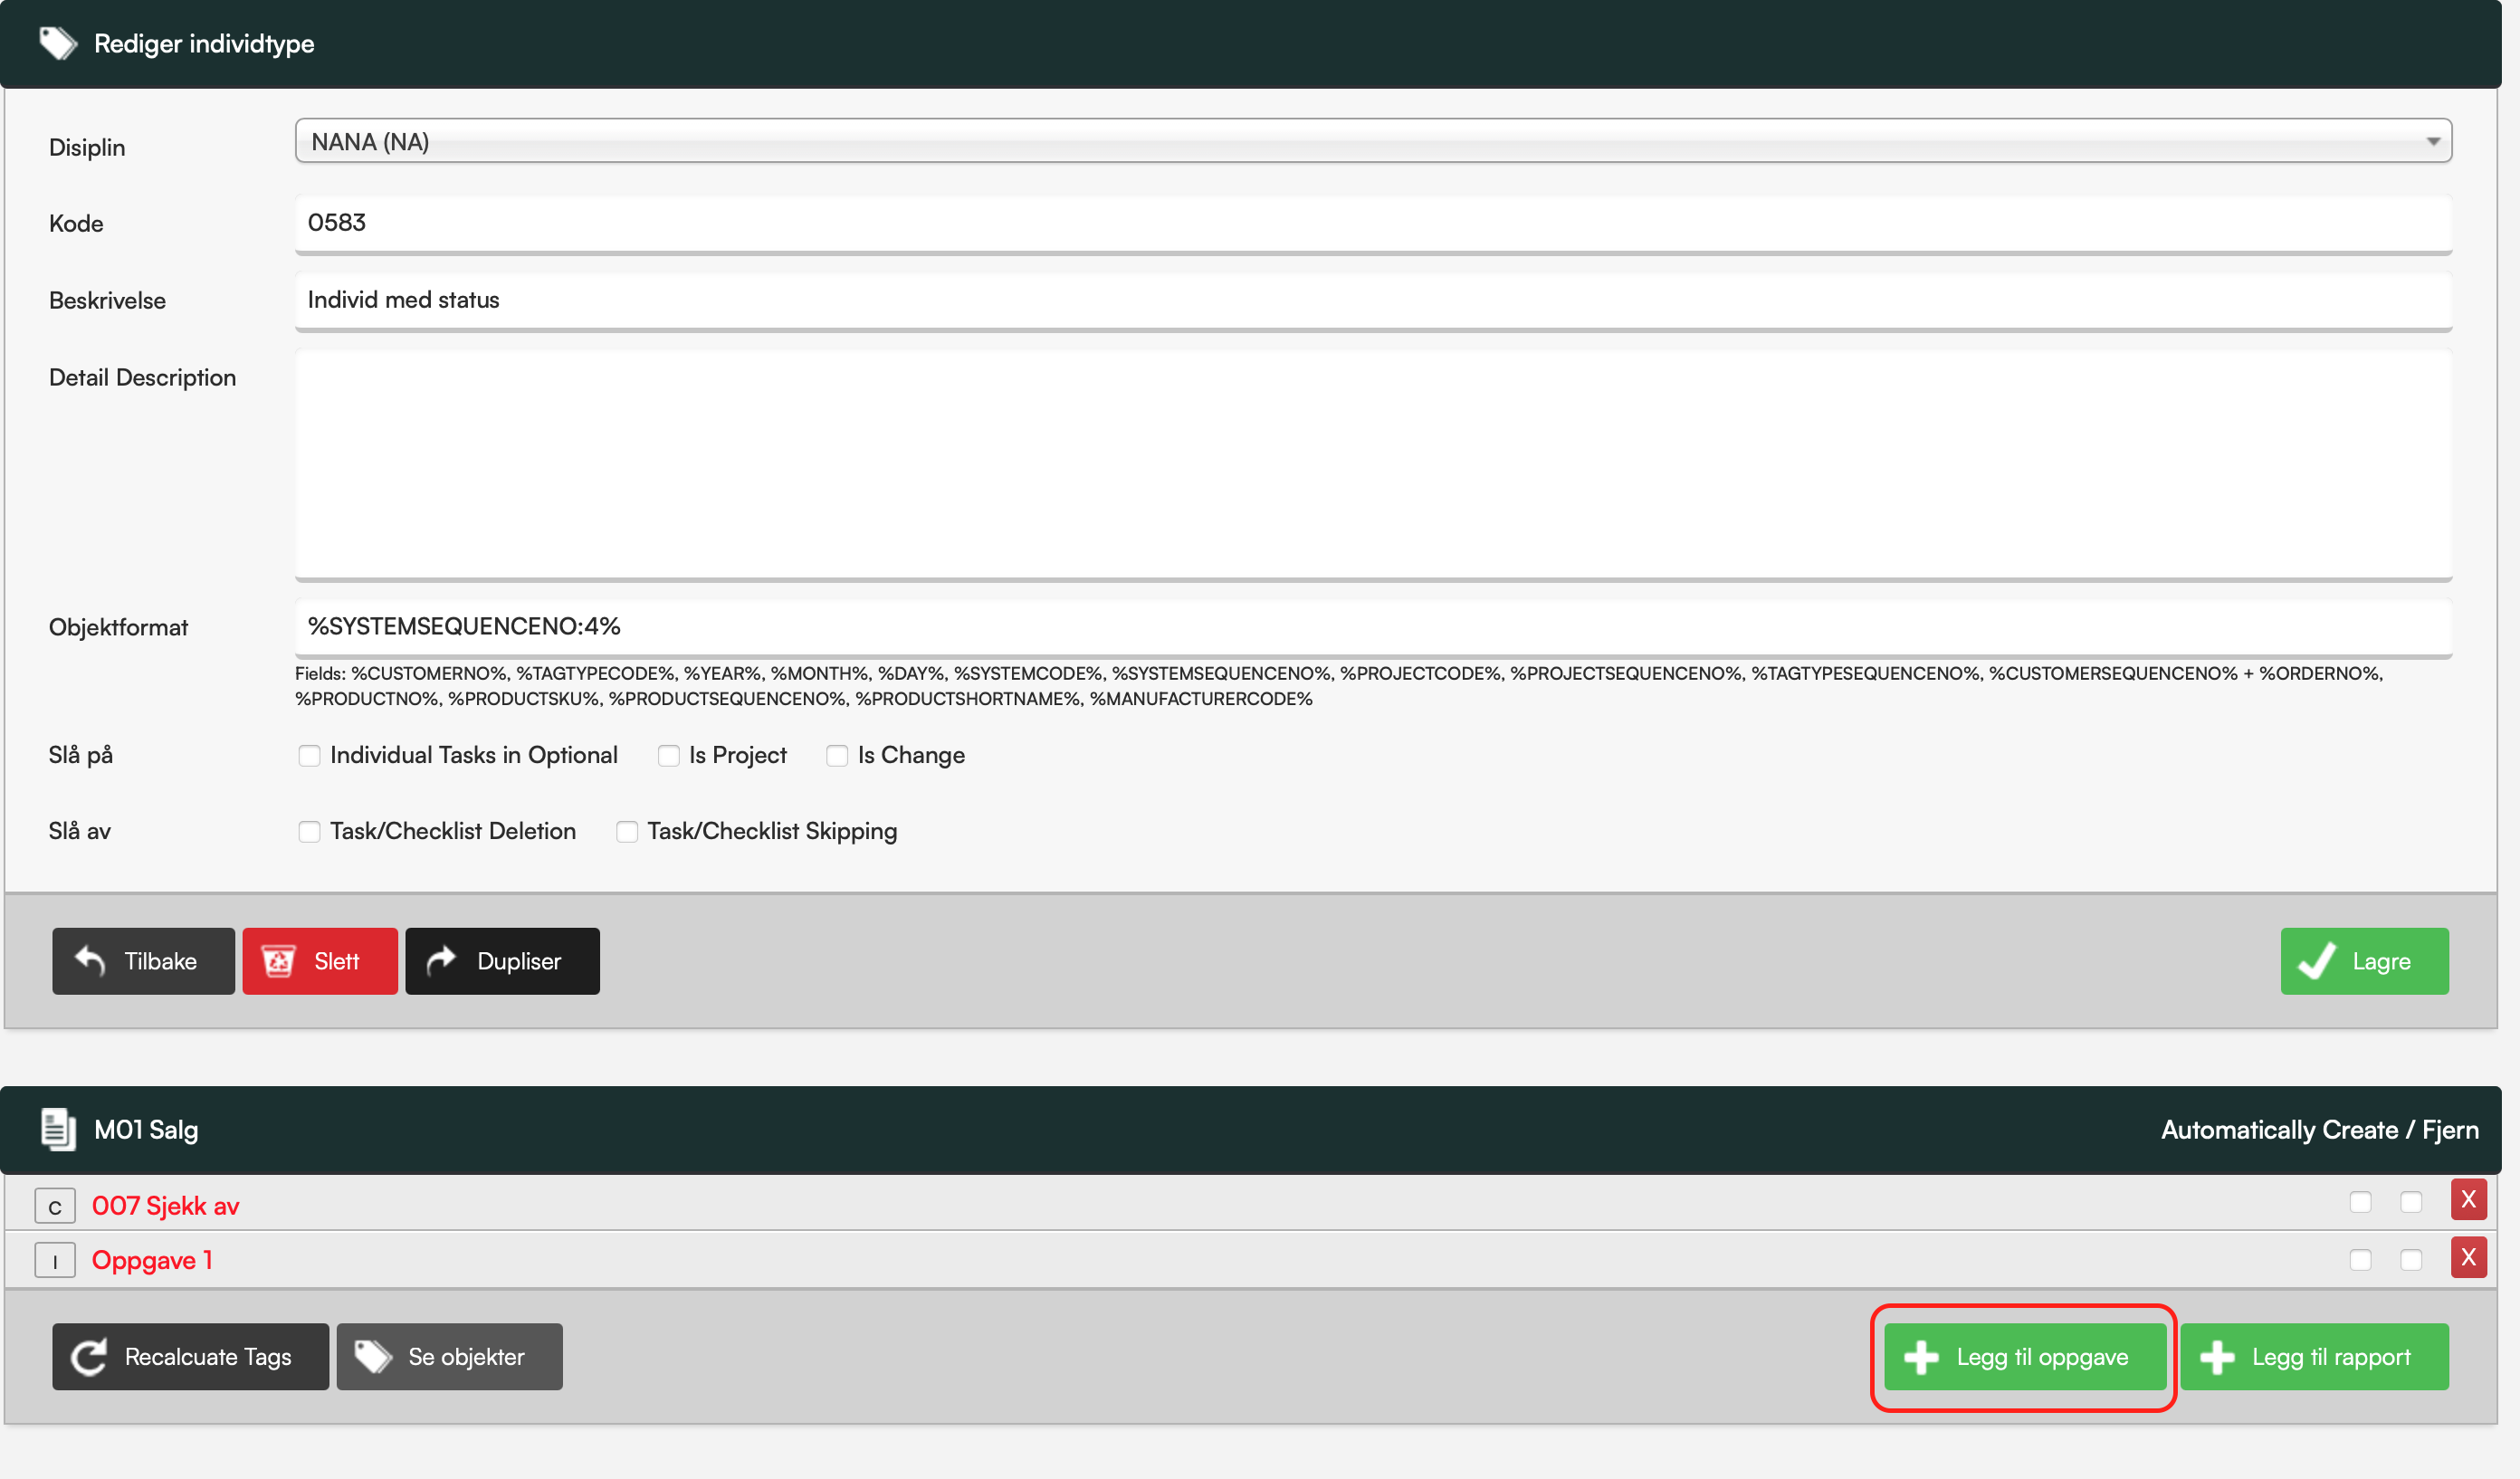Click the C type badge for 007 Sjekk av

pyautogui.click(x=55, y=1206)
